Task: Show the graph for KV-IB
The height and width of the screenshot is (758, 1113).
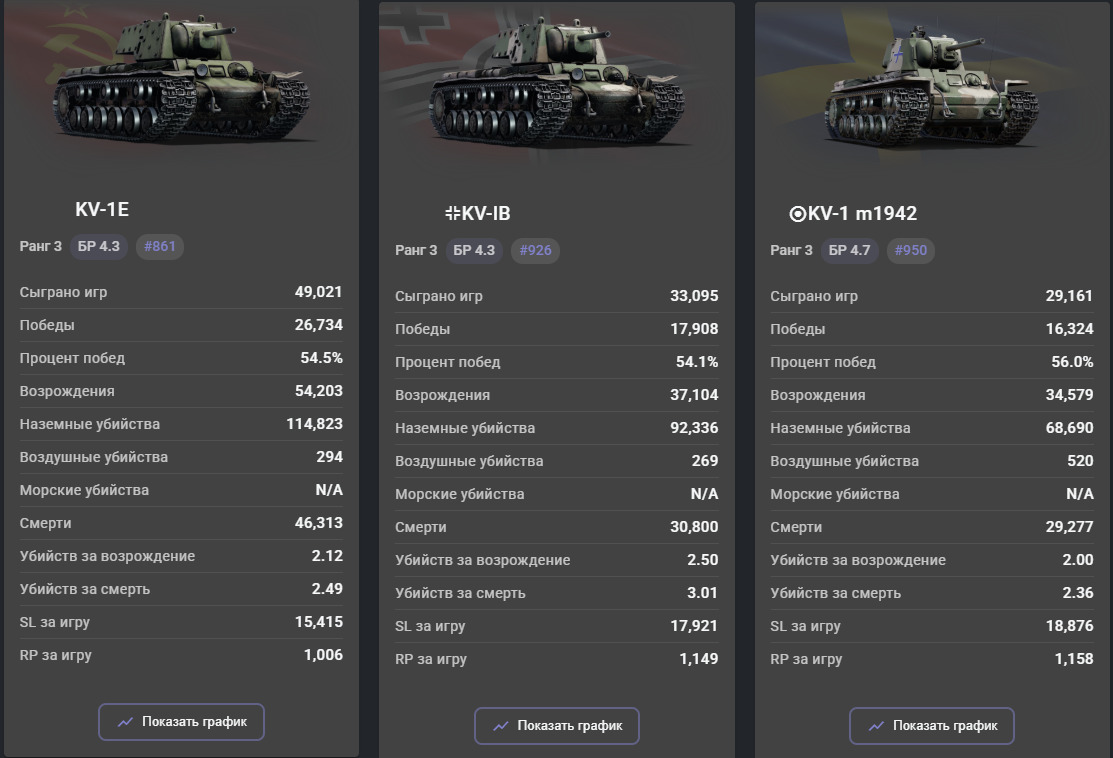Action: click(556, 726)
